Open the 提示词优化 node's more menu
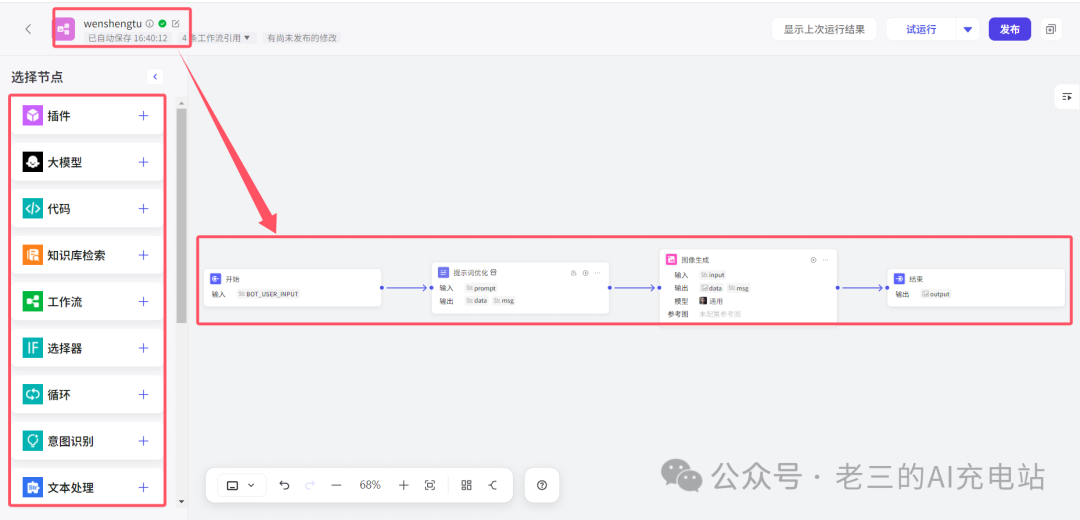This screenshot has width=1080, height=520. point(597,272)
